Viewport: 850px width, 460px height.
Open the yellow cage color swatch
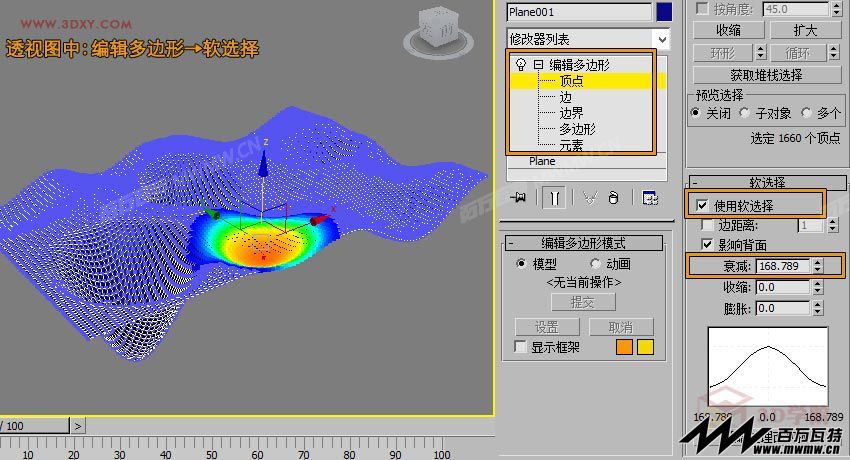645,347
